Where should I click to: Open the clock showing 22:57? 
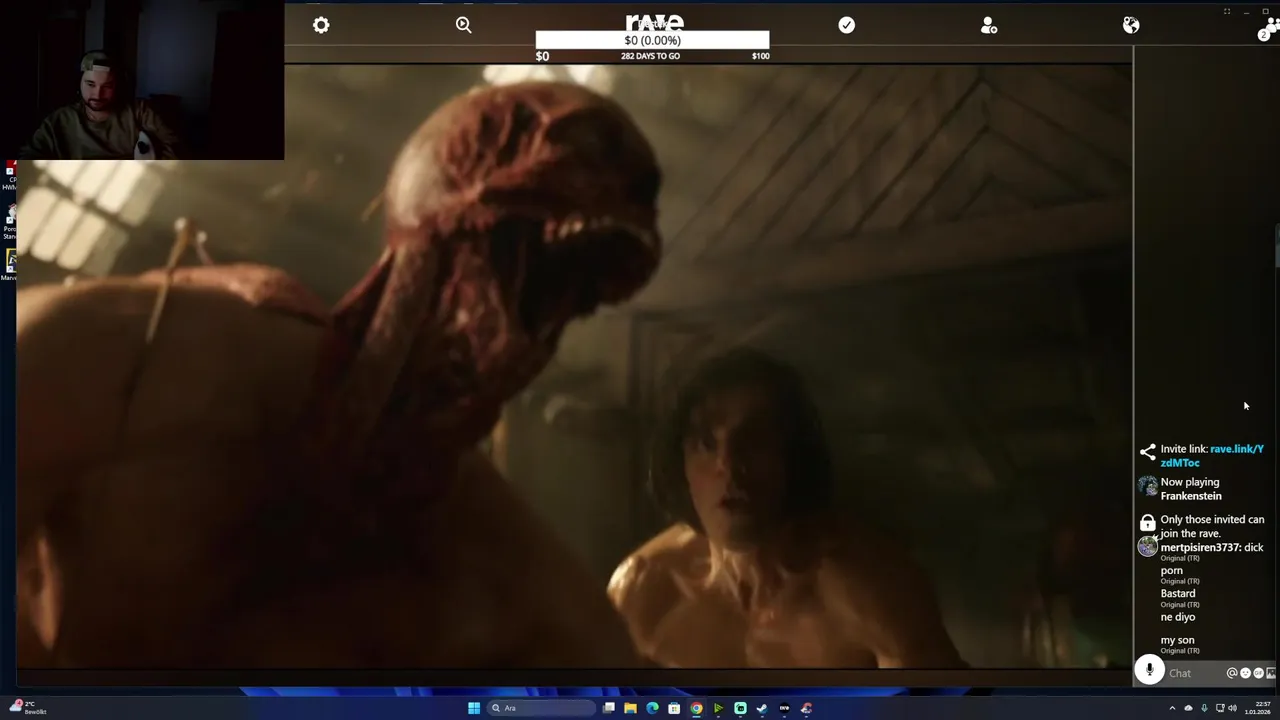pyautogui.click(x=1259, y=708)
